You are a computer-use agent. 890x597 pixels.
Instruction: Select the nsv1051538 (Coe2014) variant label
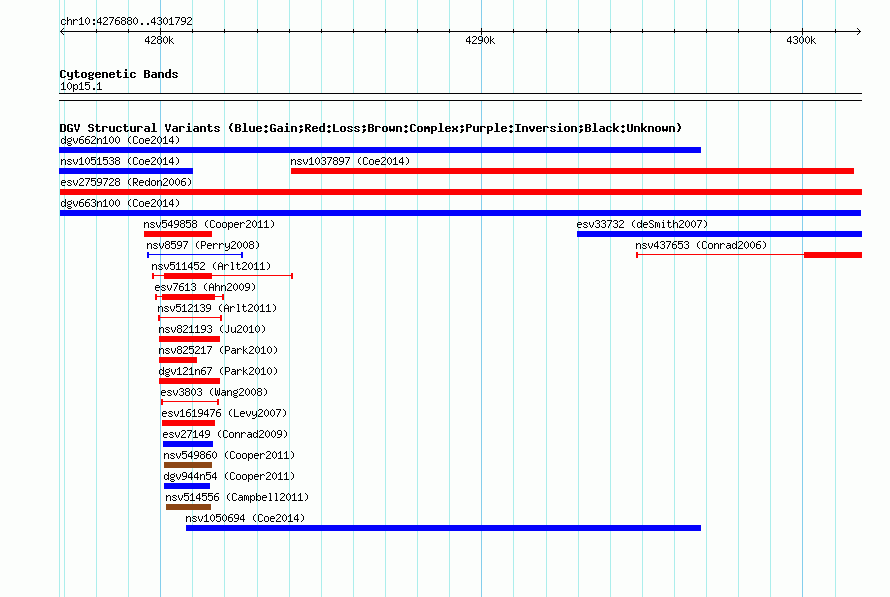(120, 161)
